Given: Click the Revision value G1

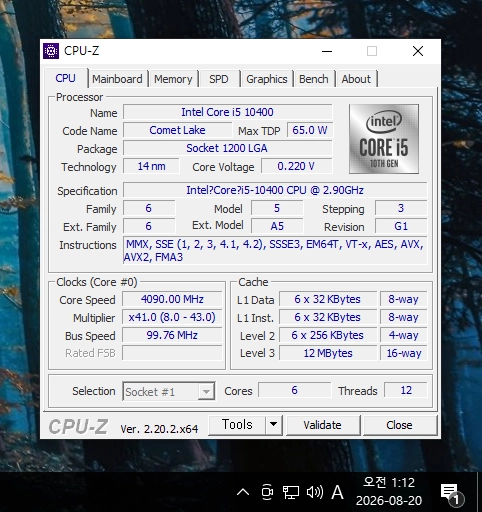Looking at the screenshot, I should pos(401,226).
